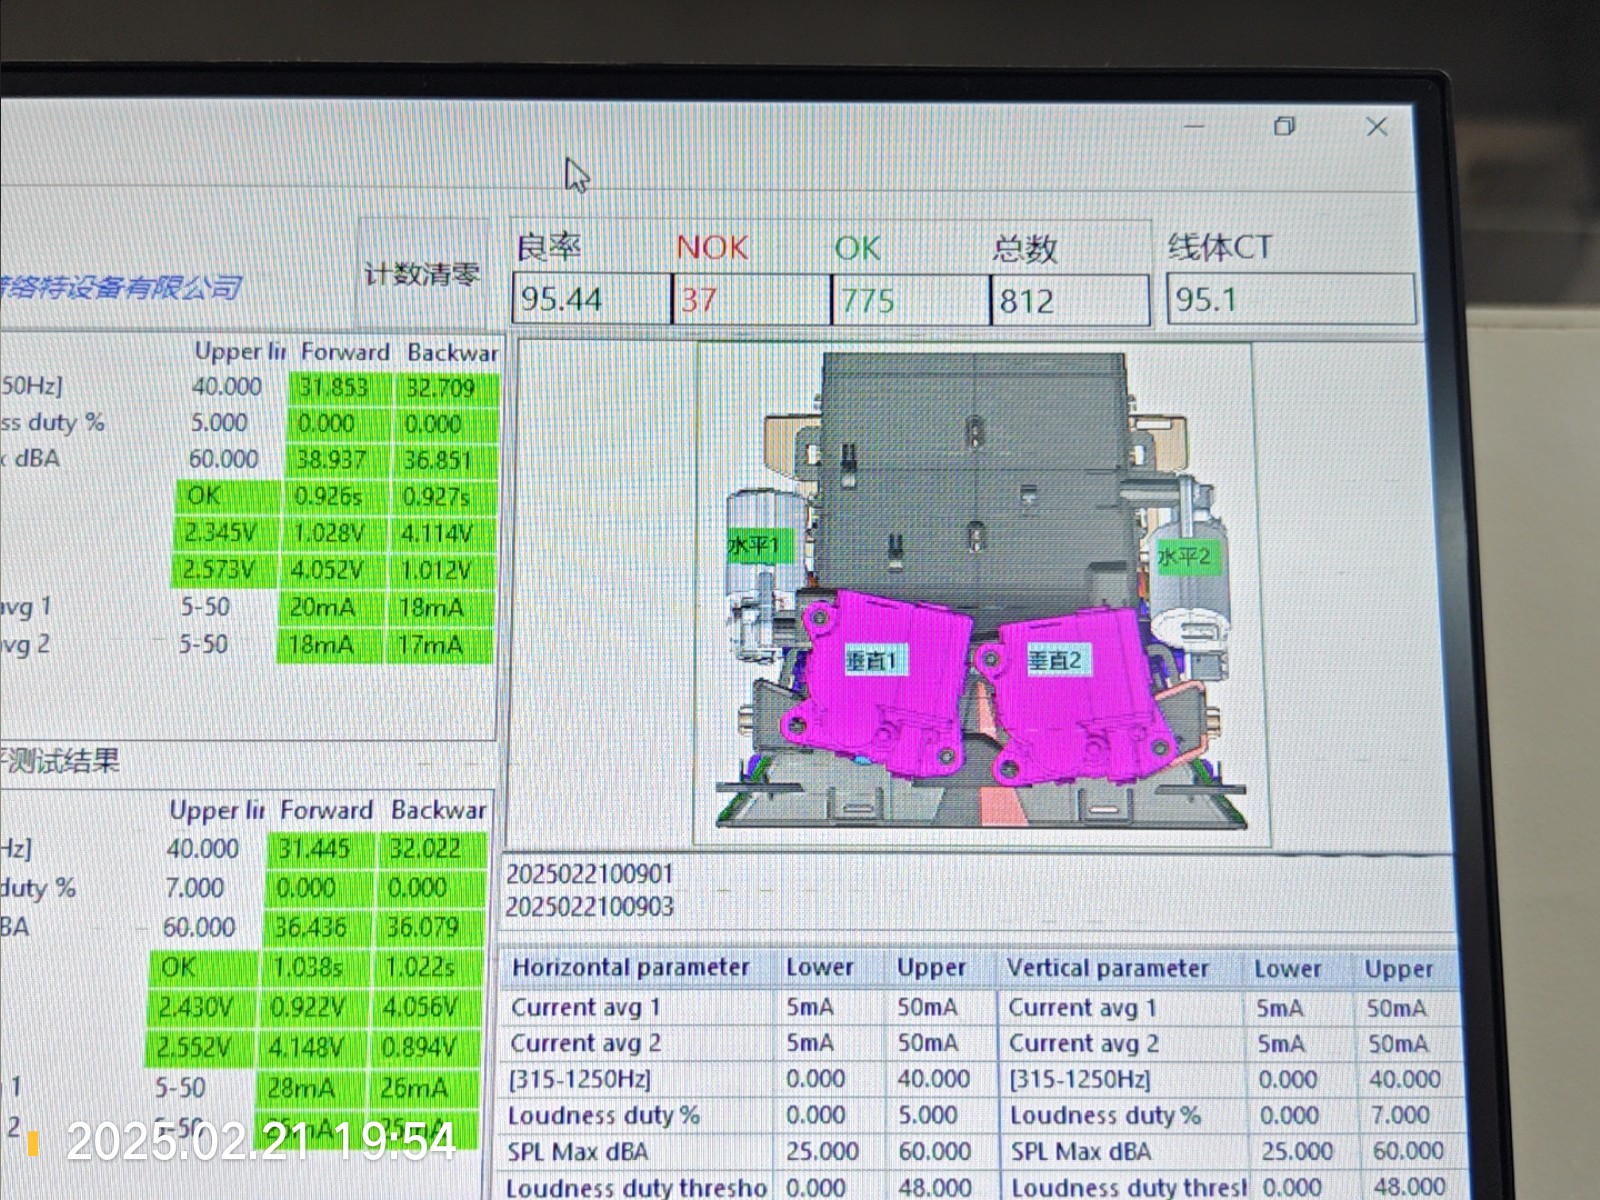Image resolution: width=1600 pixels, height=1200 pixels.
Task: Click the restore window icon
Action: tap(1285, 126)
